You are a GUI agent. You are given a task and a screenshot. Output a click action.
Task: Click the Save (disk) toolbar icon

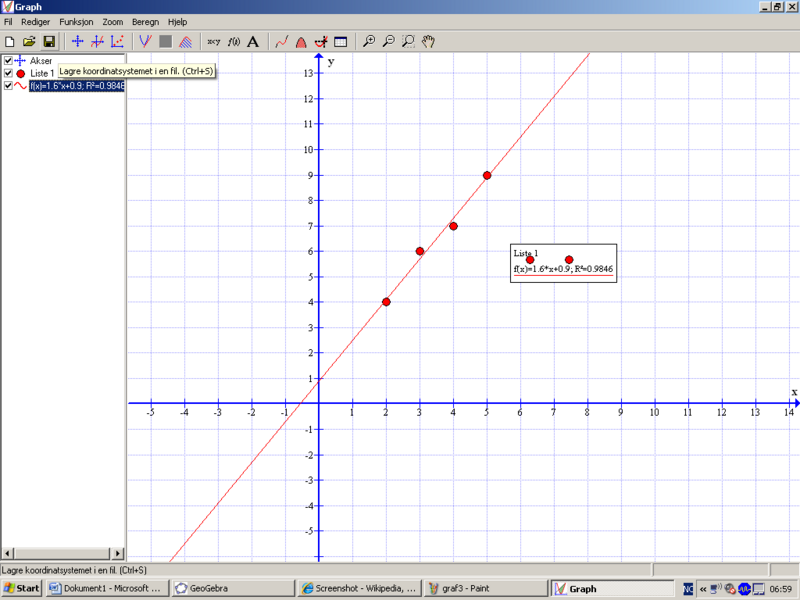click(x=49, y=42)
